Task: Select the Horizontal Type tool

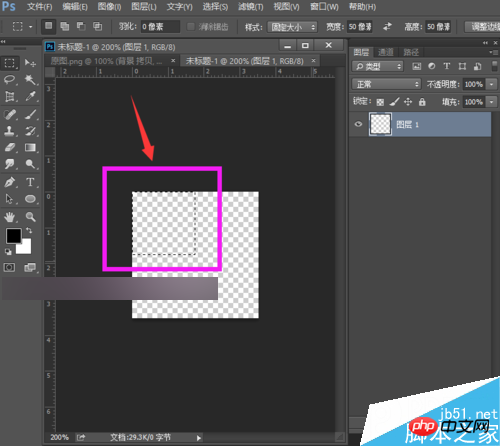Action: (30, 182)
